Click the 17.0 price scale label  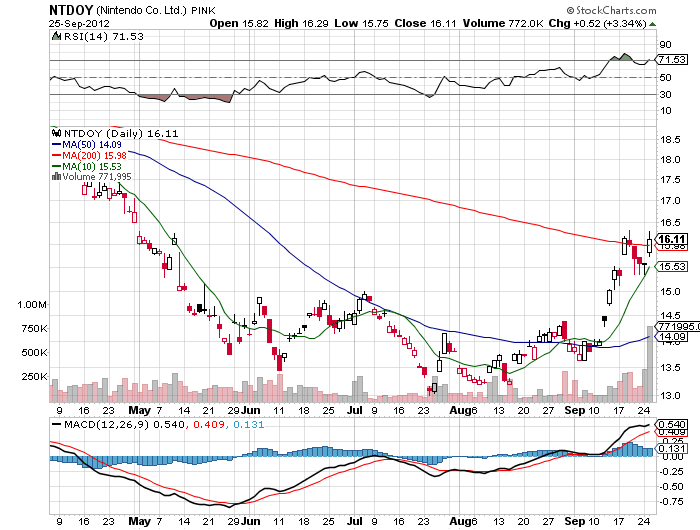pos(670,200)
